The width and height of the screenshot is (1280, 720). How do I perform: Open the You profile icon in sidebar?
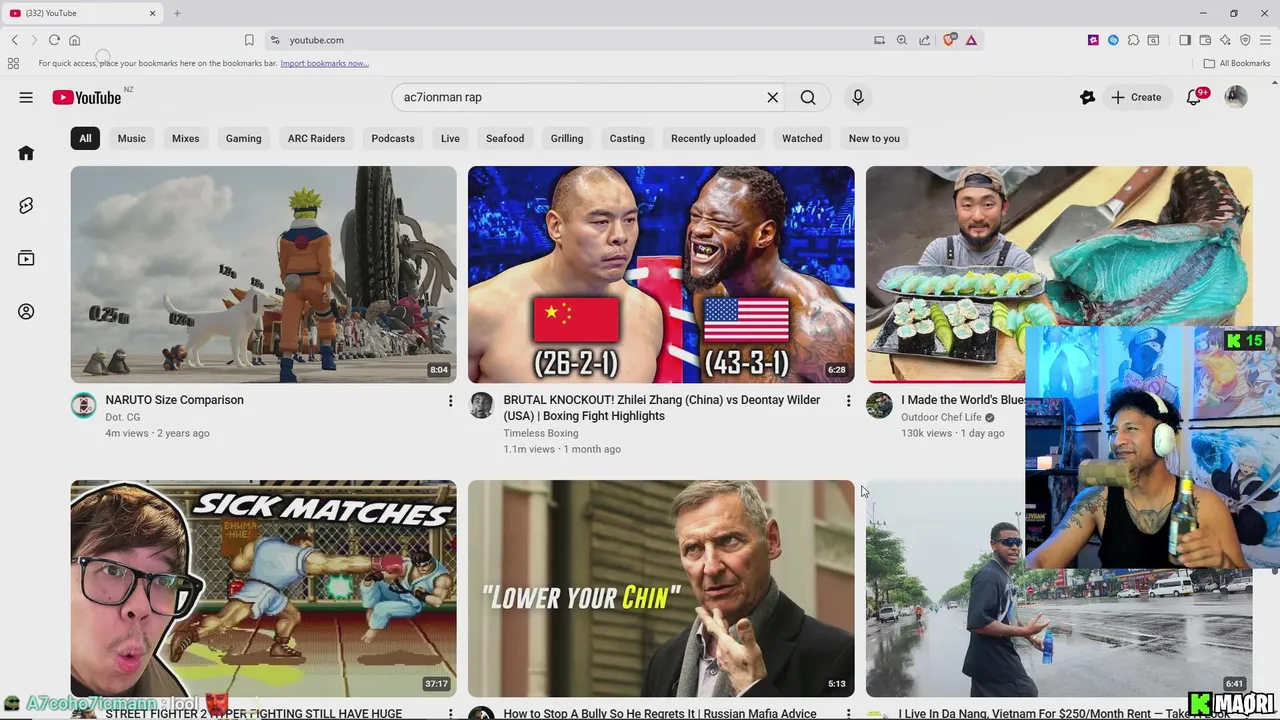coord(26,311)
